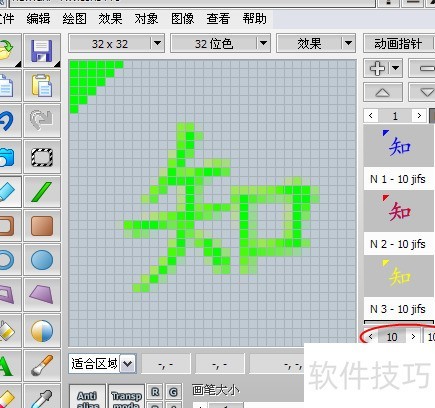
Task: Open the 效果 menu in menu bar
Action: [x=110, y=19]
